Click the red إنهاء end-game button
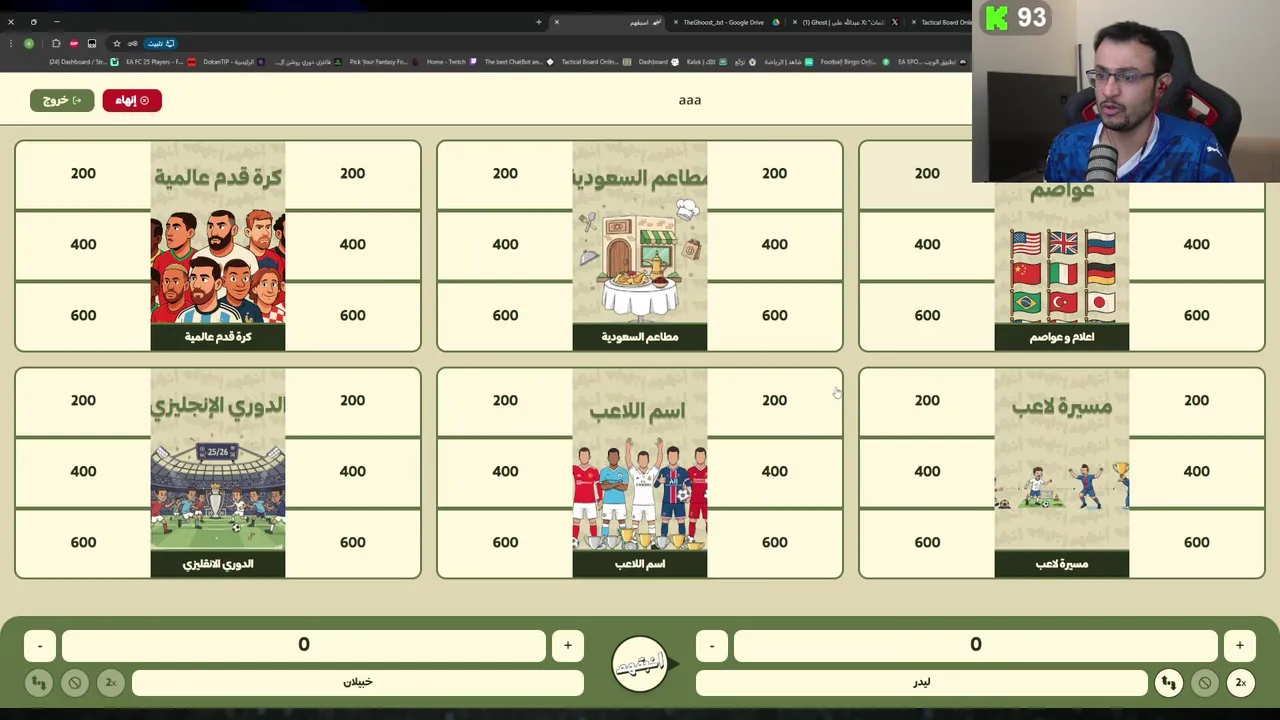1280x720 pixels. pyautogui.click(x=131, y=100)
